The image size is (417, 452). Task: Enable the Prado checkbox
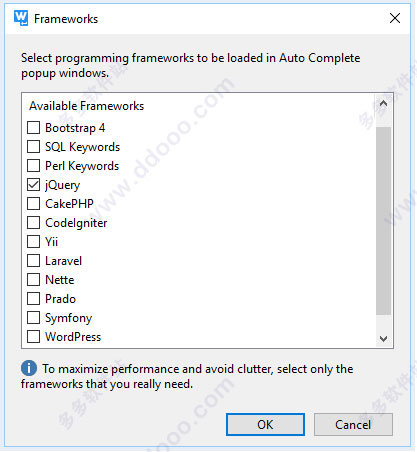(x=33, y=299)
